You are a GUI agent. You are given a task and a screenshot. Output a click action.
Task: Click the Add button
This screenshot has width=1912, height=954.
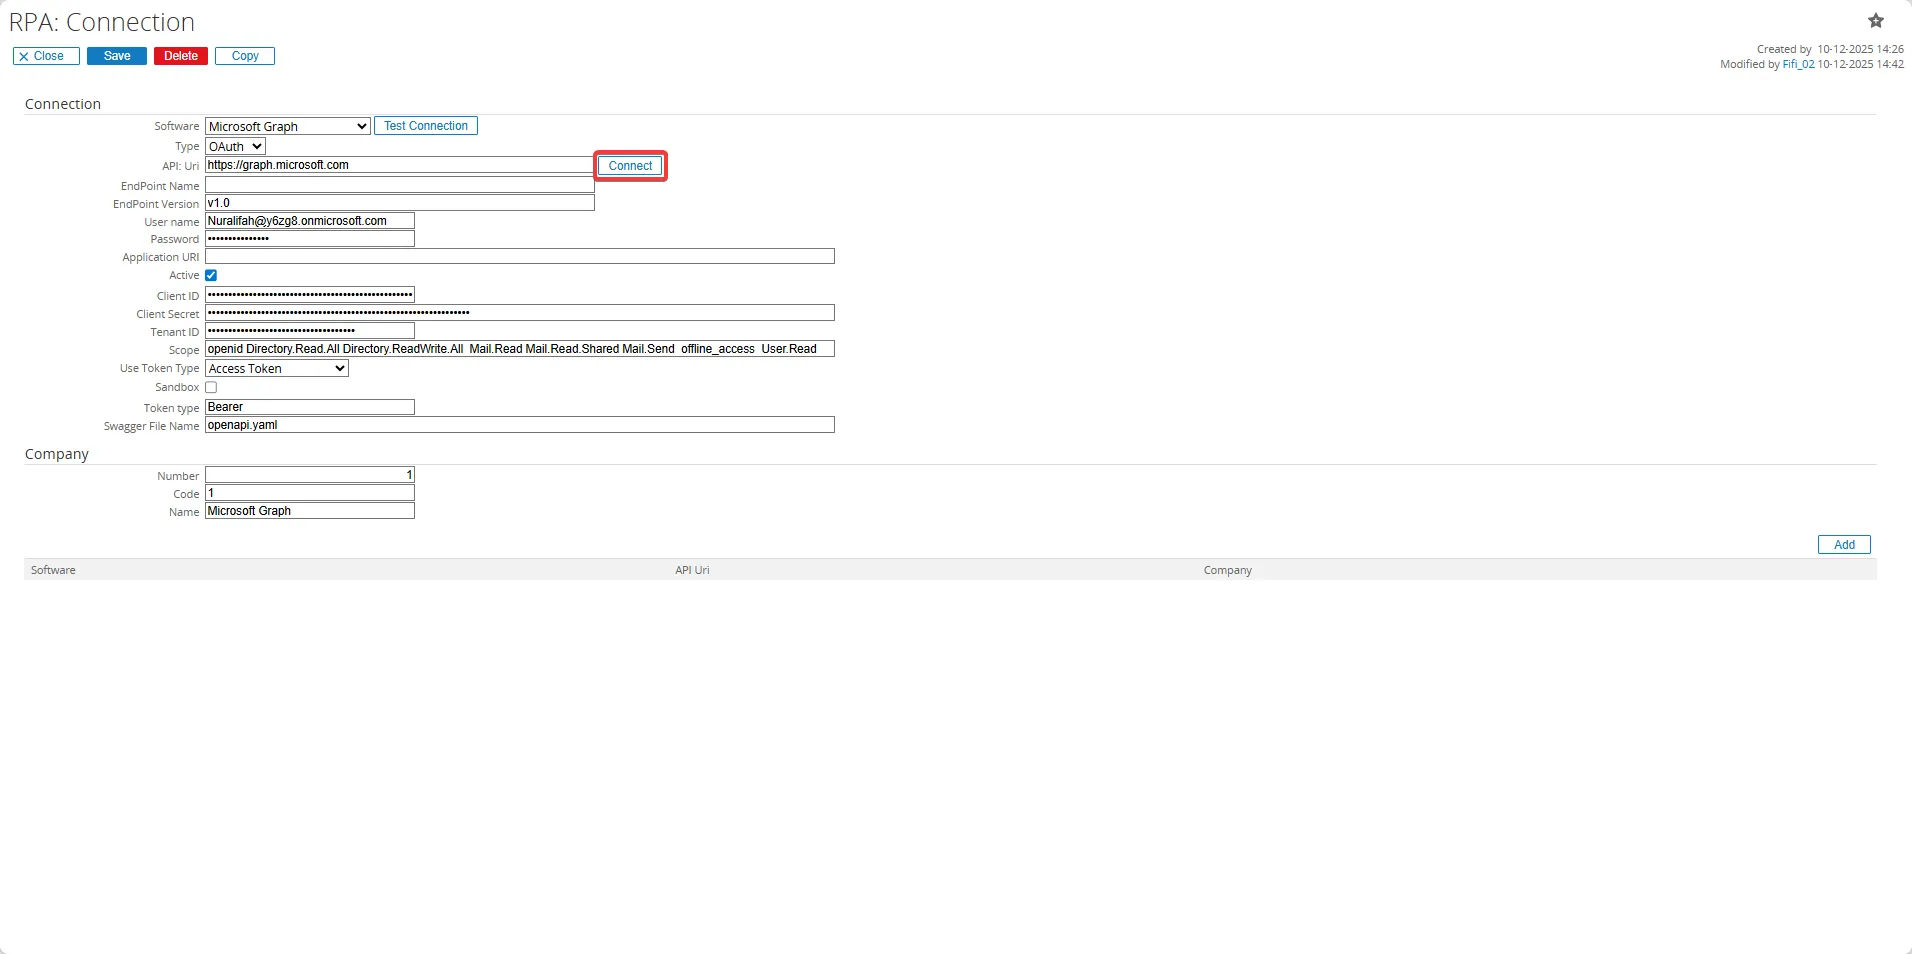coord(1843,545)
